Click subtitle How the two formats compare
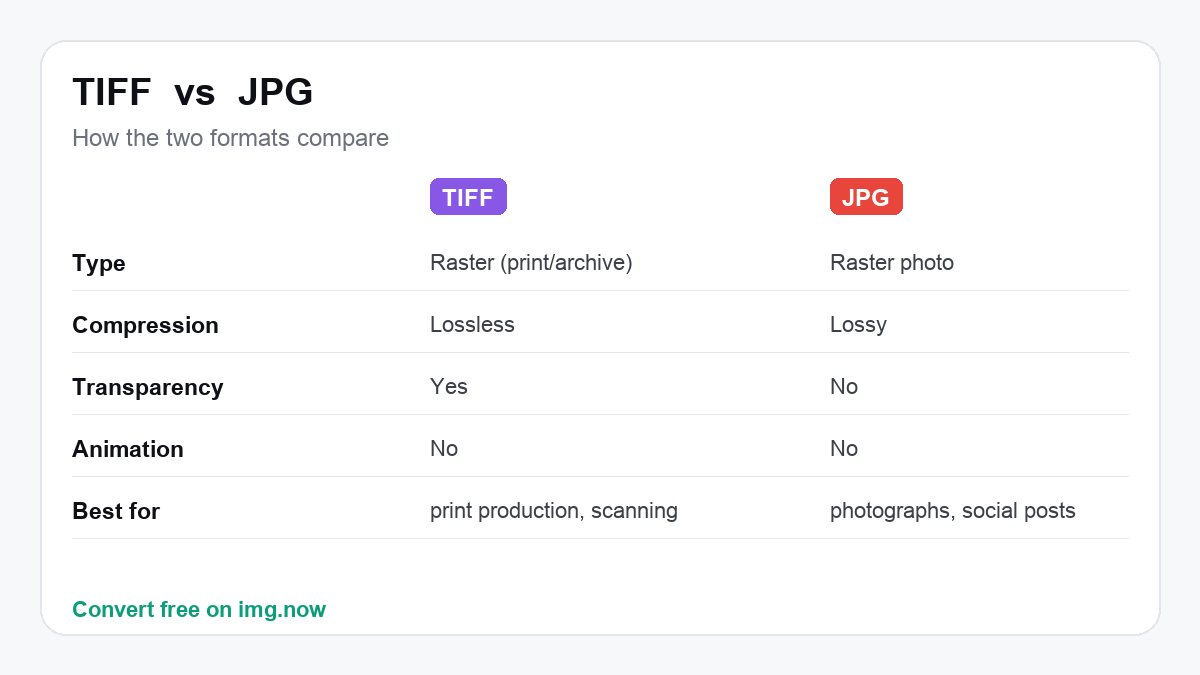The height and width of the screenshot is (675, 1200). [230, 138]
